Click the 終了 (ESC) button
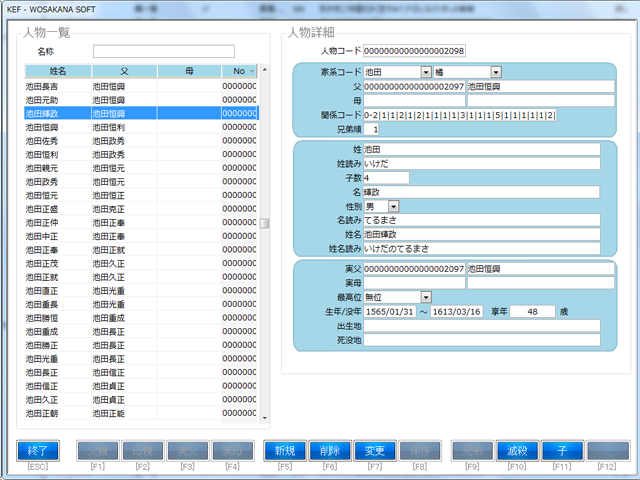The height and width of the screenshot is (480, 640). pyautogui.click(x=38, y=451)
